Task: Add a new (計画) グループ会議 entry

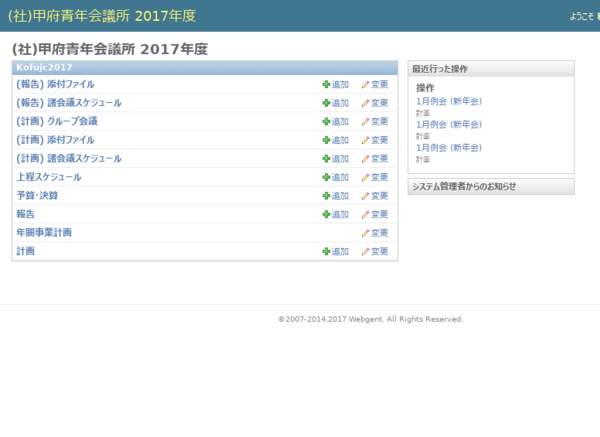Action: tap(335, 121)
